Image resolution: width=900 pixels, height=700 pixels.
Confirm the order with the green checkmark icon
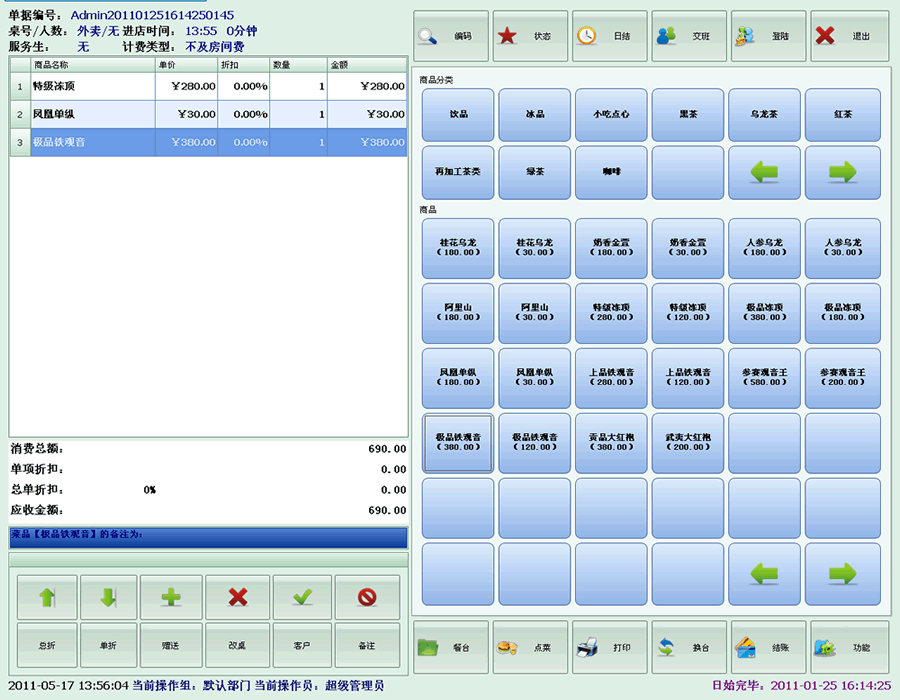pos(302,597)
